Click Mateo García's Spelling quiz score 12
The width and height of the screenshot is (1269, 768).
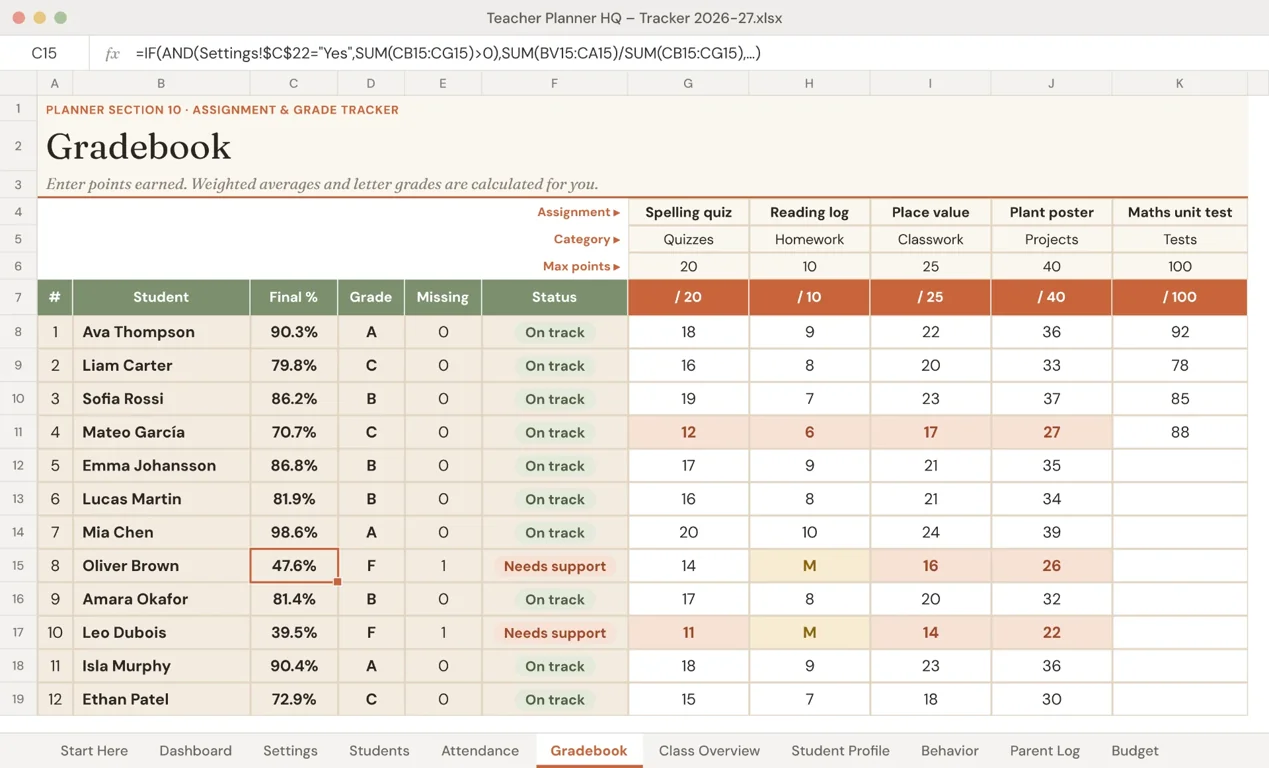[x=688, y=432]
